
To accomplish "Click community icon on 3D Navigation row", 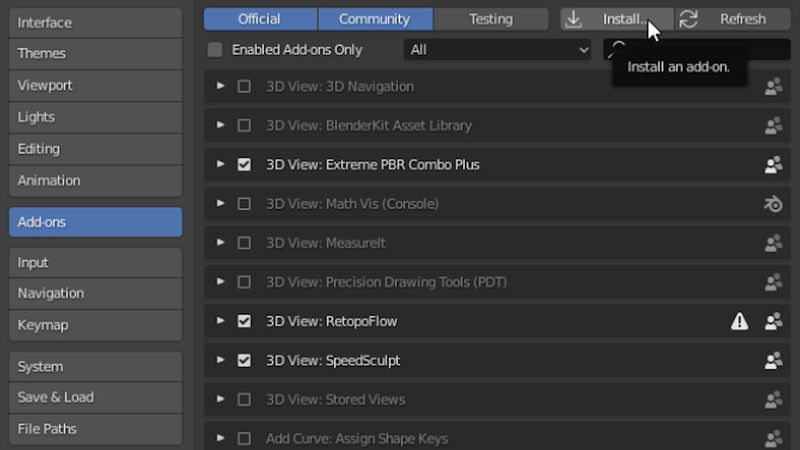I will (773, 87).
